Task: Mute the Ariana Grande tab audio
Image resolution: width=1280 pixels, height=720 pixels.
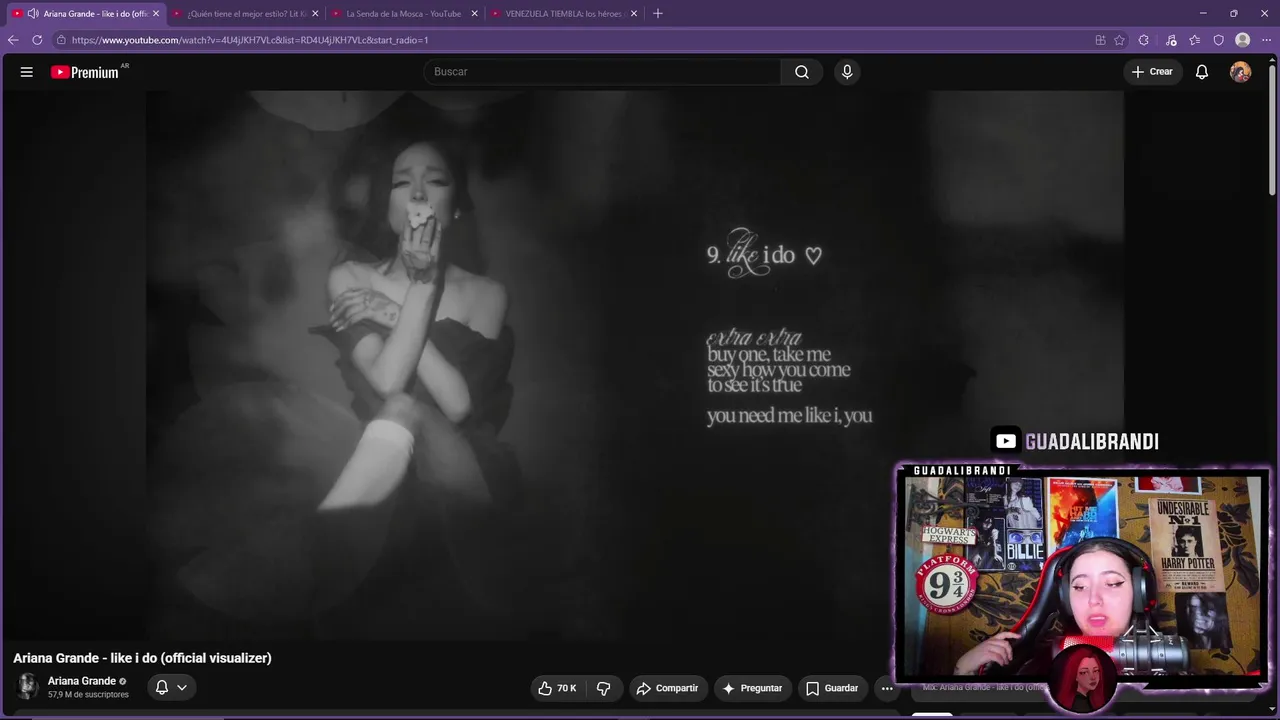Action: (x=33, y=14)
